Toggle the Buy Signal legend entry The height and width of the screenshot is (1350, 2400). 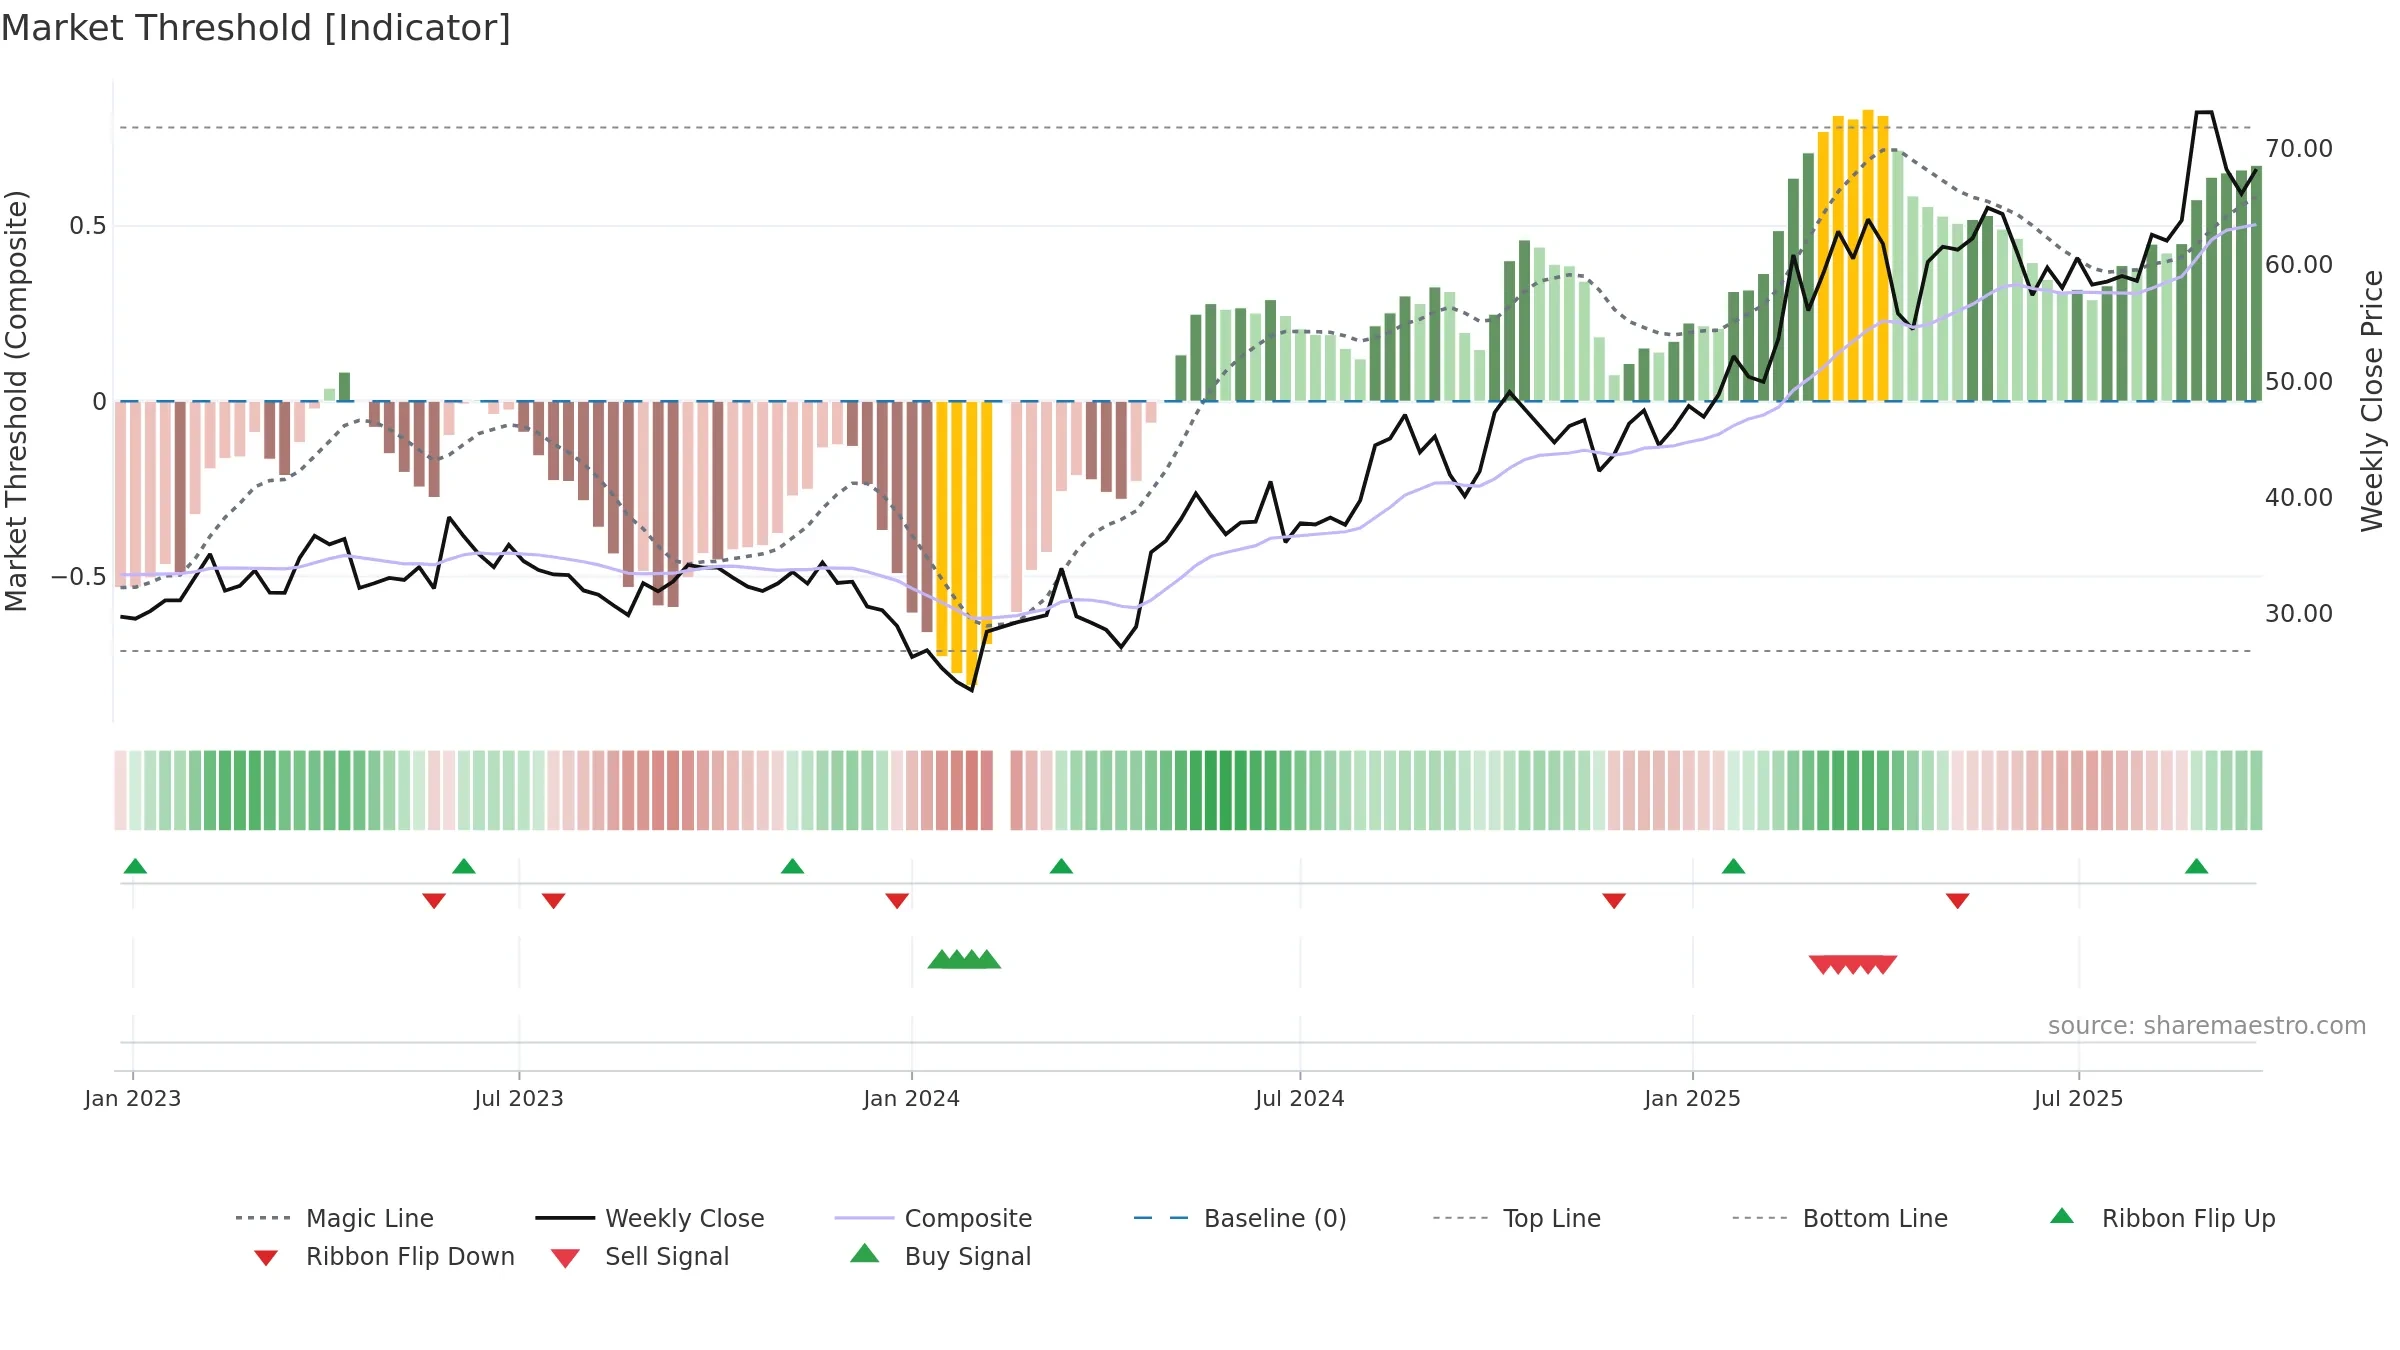[940, 1256]
